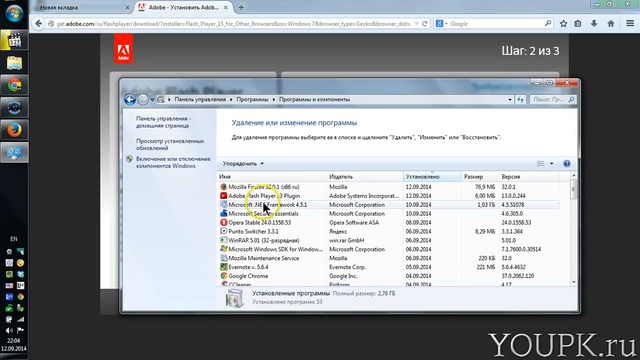Select Microsoft Security Essentials row
This screenshot has width=640, height=360.
click(x=388, y=214)
